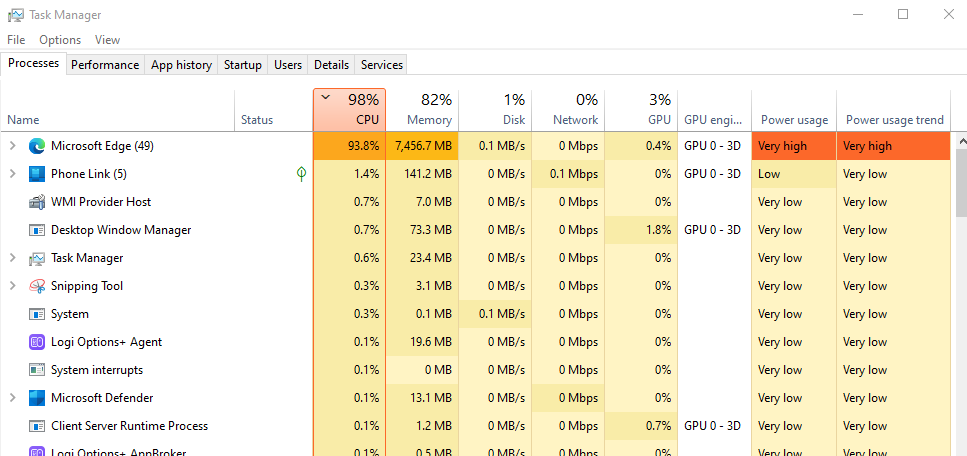Sort by the GPU engine column header

715,110
